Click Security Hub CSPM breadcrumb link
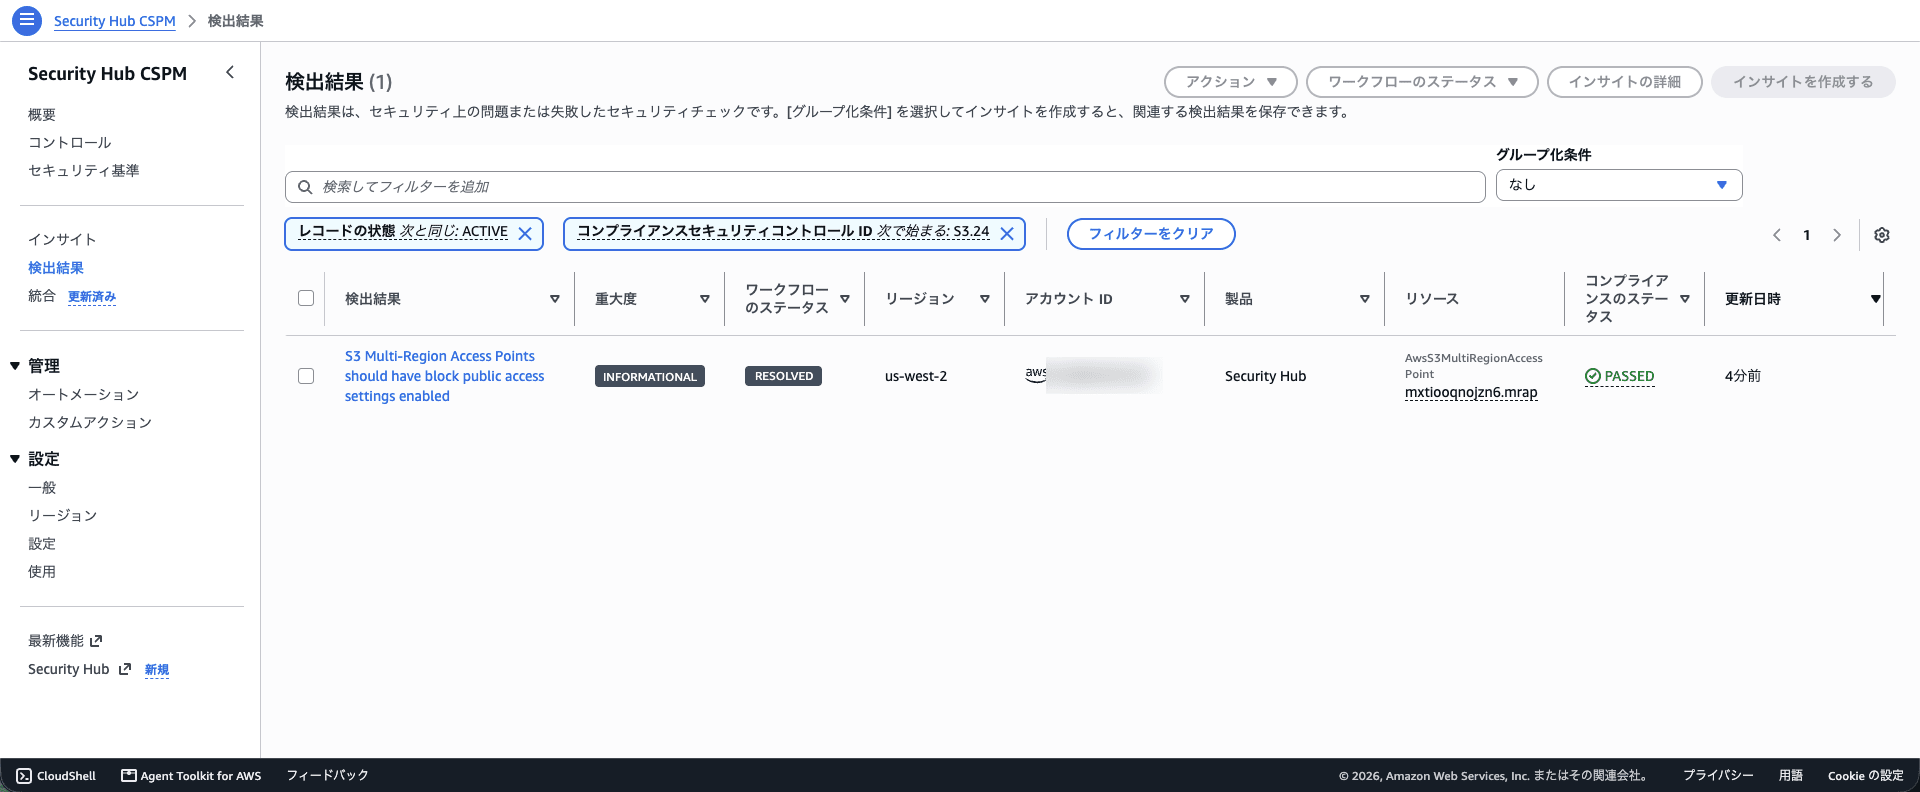The image size is (1920, 792). point(115,21)
